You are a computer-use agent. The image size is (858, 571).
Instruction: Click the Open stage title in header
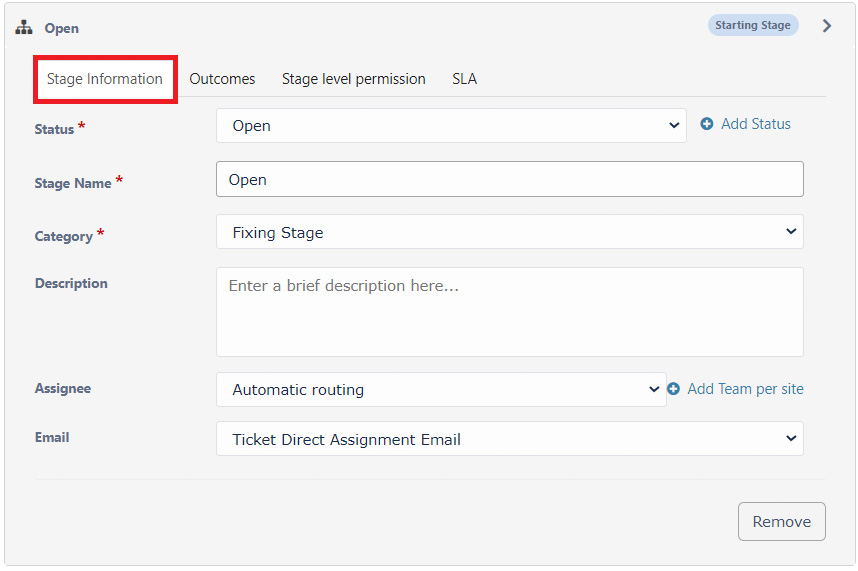(x=62, y=28)
